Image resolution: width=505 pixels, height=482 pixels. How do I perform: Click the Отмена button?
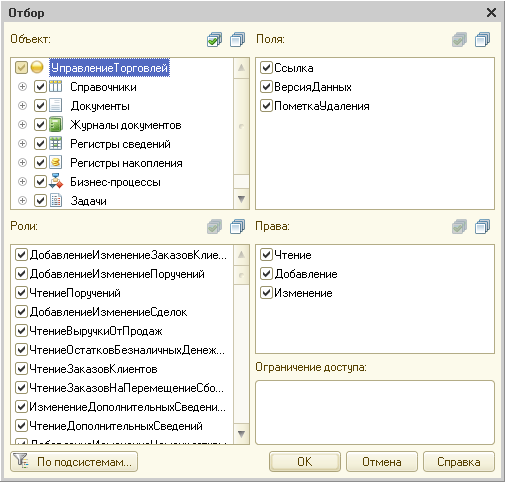click(x=382, y=462)
